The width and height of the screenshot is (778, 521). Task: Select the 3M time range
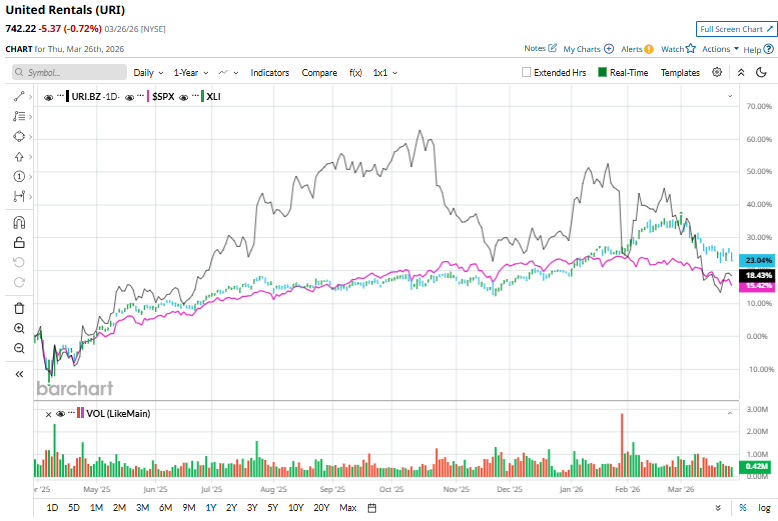point(142,508)
